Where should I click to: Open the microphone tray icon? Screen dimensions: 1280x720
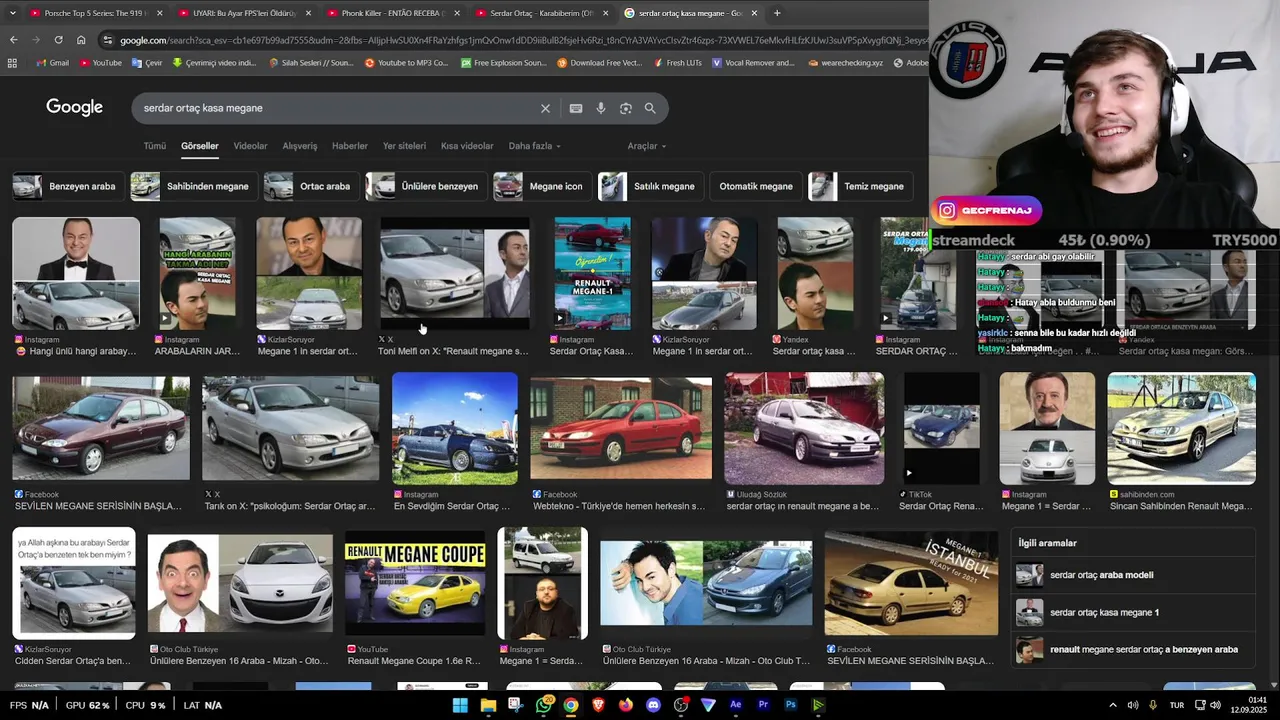click(1153, 705)
